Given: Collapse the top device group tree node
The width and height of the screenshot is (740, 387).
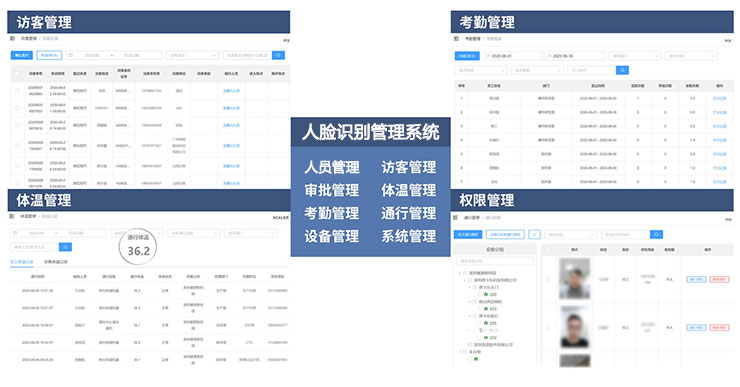Looking at the screenshot, I should pos(460,273).
